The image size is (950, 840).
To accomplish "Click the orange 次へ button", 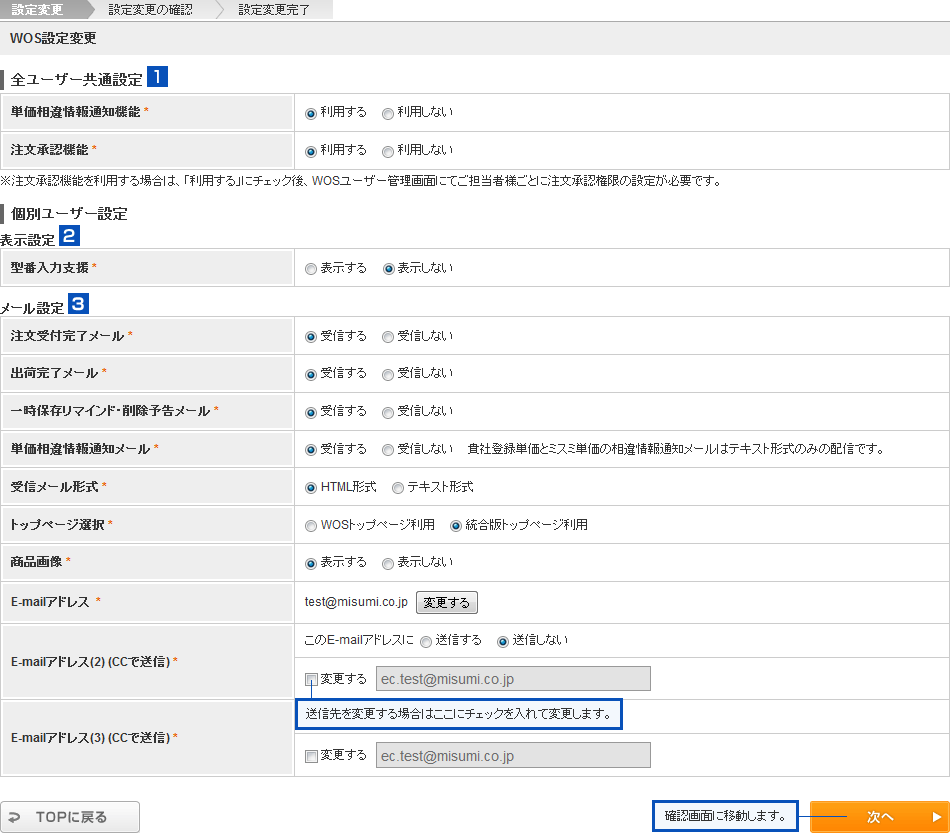I will click(878, 817).
